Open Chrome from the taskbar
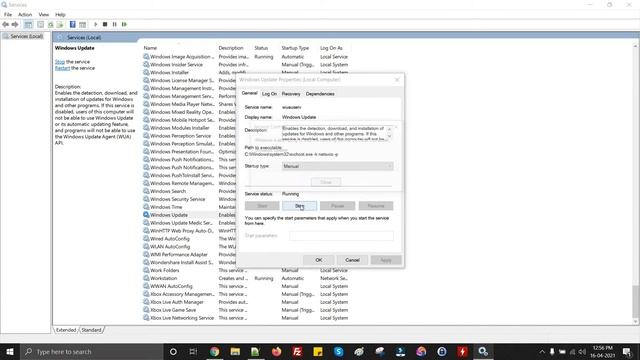The image size is (640, 360). click(x=214, y=351)
